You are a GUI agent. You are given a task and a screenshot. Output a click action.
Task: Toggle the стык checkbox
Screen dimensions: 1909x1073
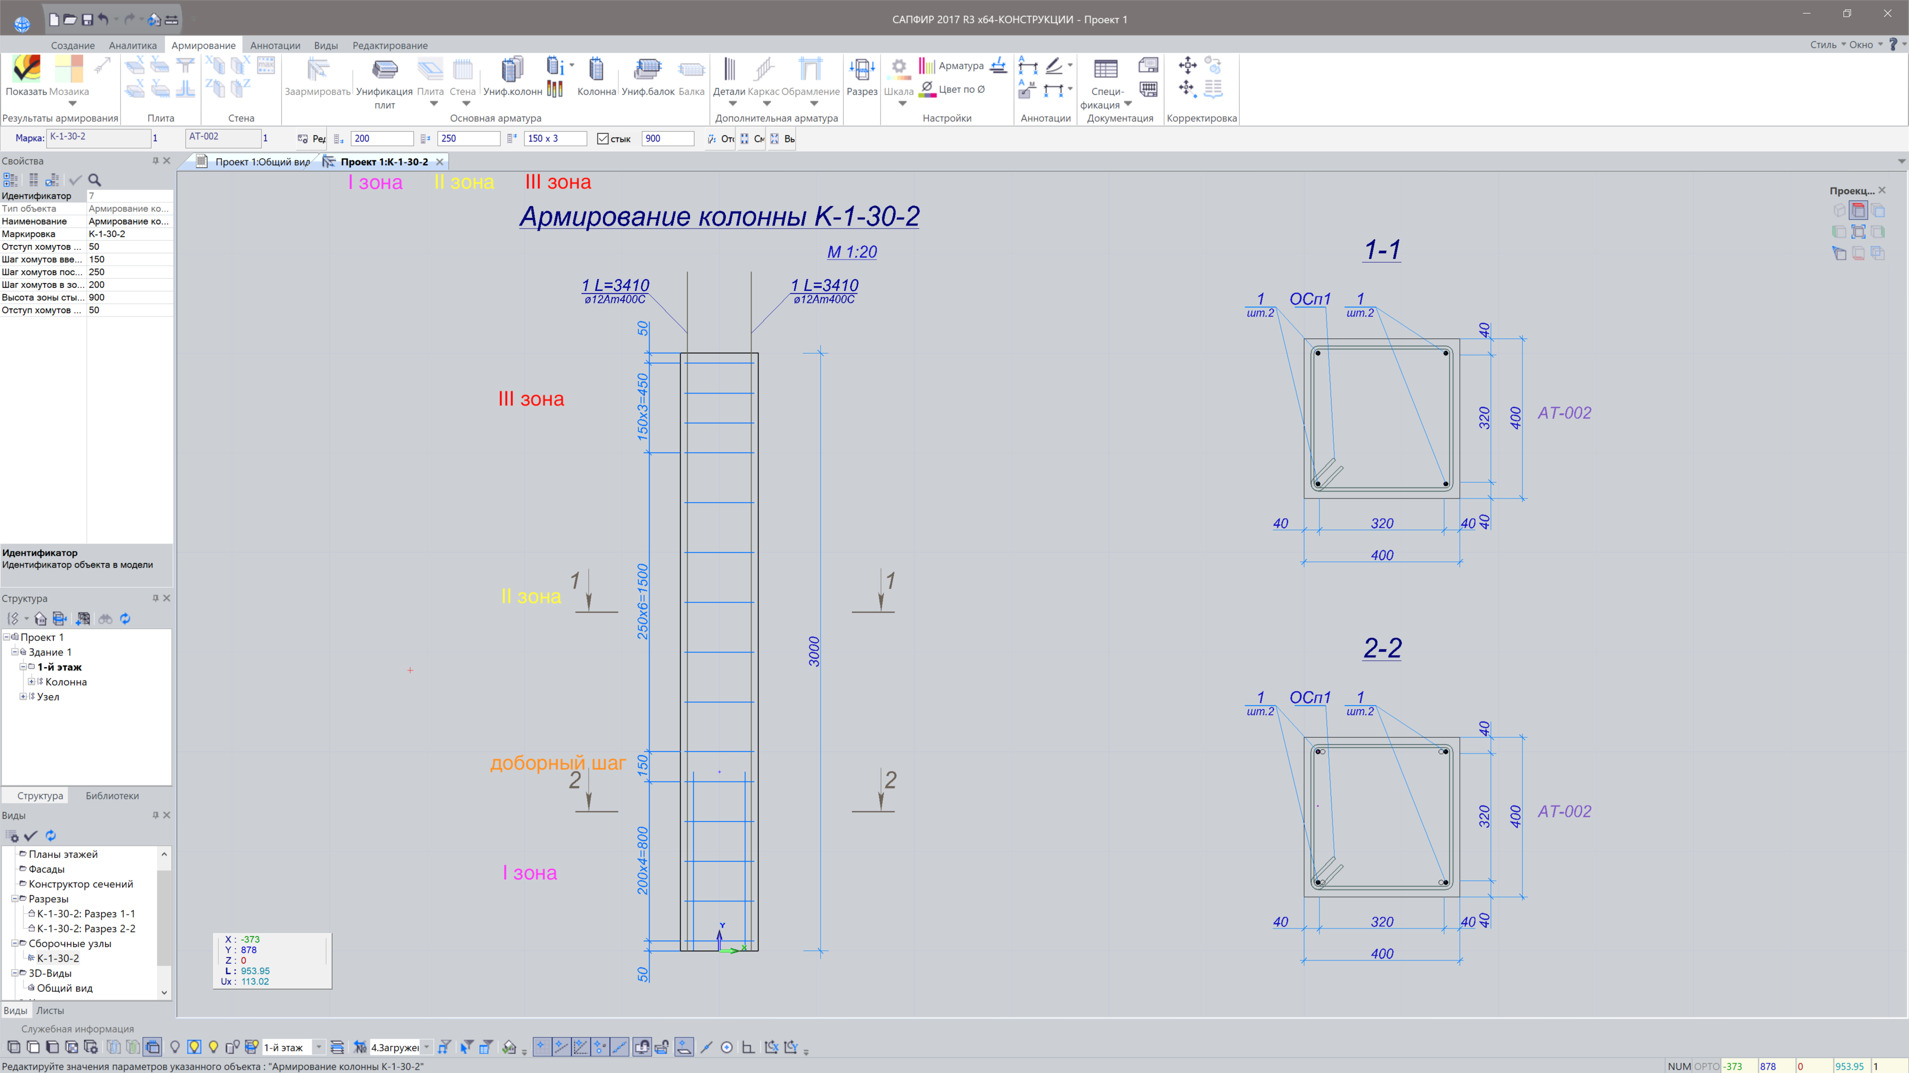(x=603, y=139)
